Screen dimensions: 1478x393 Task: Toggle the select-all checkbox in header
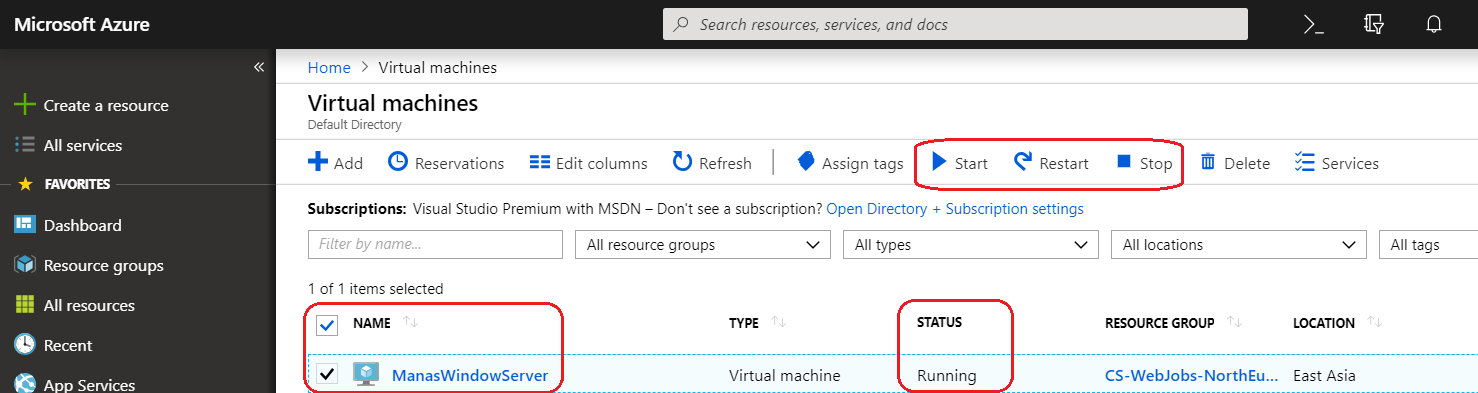tap(327, 325)
